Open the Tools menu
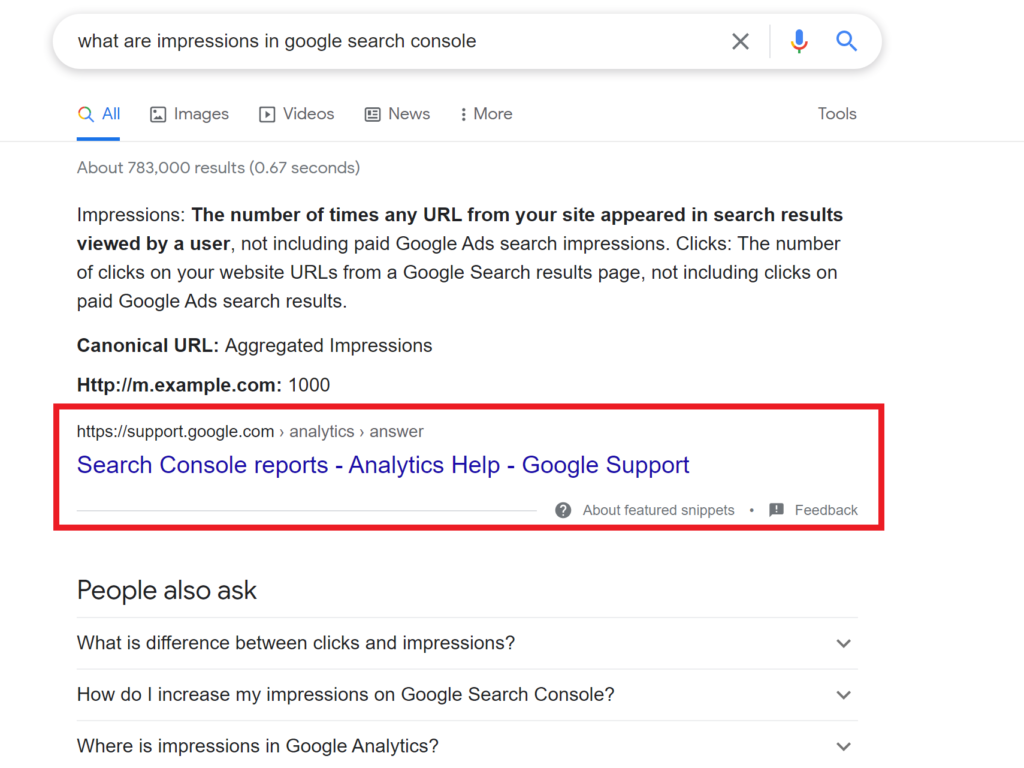The image size is (1024, 768). [x=837, y=114]
